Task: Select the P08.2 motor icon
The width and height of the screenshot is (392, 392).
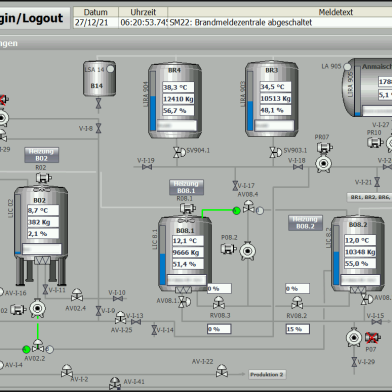Action: click(x=228, y=248)
